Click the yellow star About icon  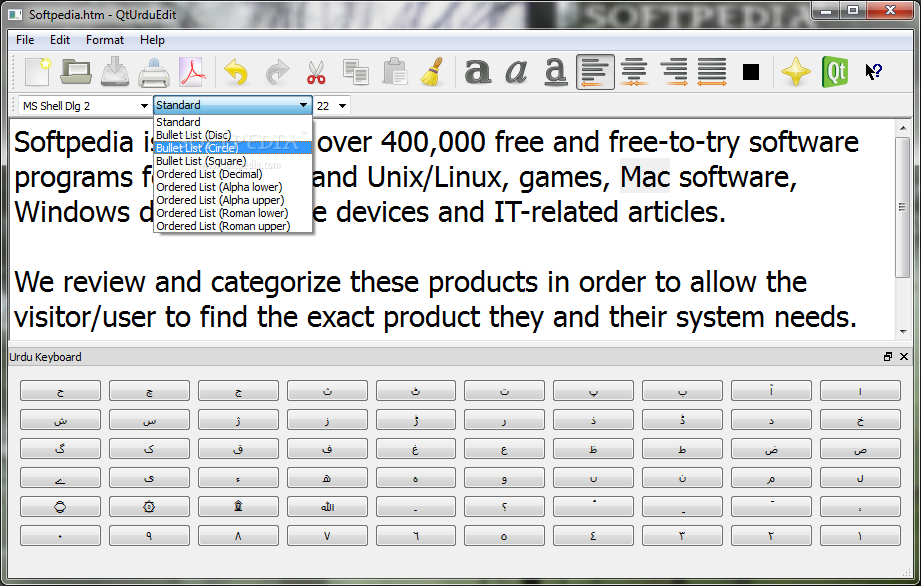[x=796, y=72]
